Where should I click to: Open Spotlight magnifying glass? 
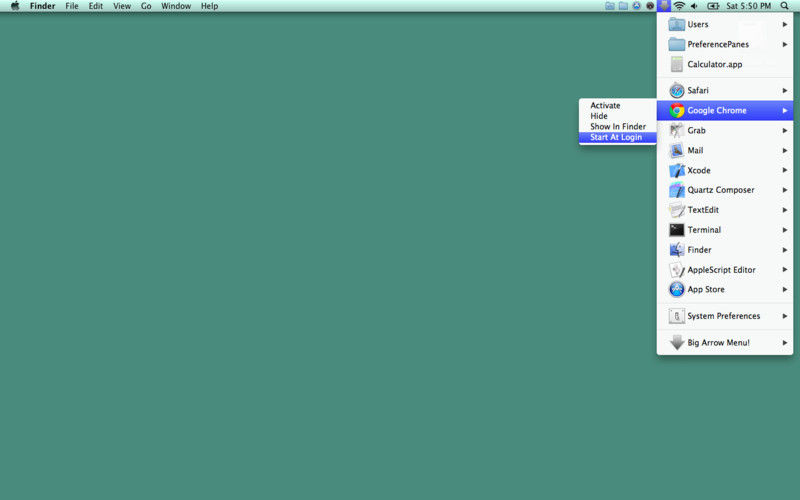click(784, 6)
